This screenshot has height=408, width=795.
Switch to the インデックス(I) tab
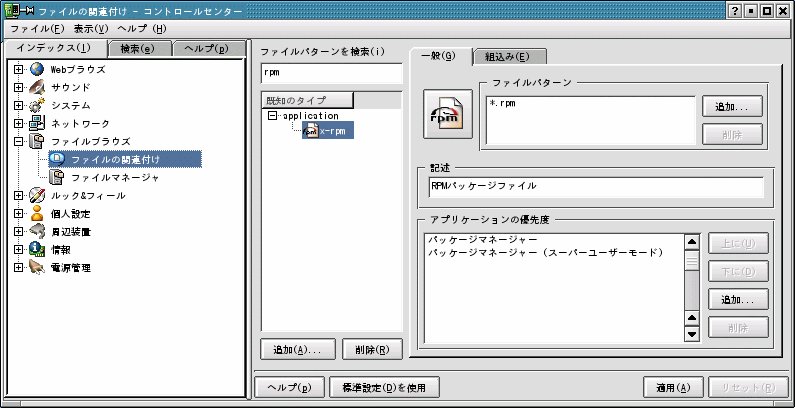point(54,48)
